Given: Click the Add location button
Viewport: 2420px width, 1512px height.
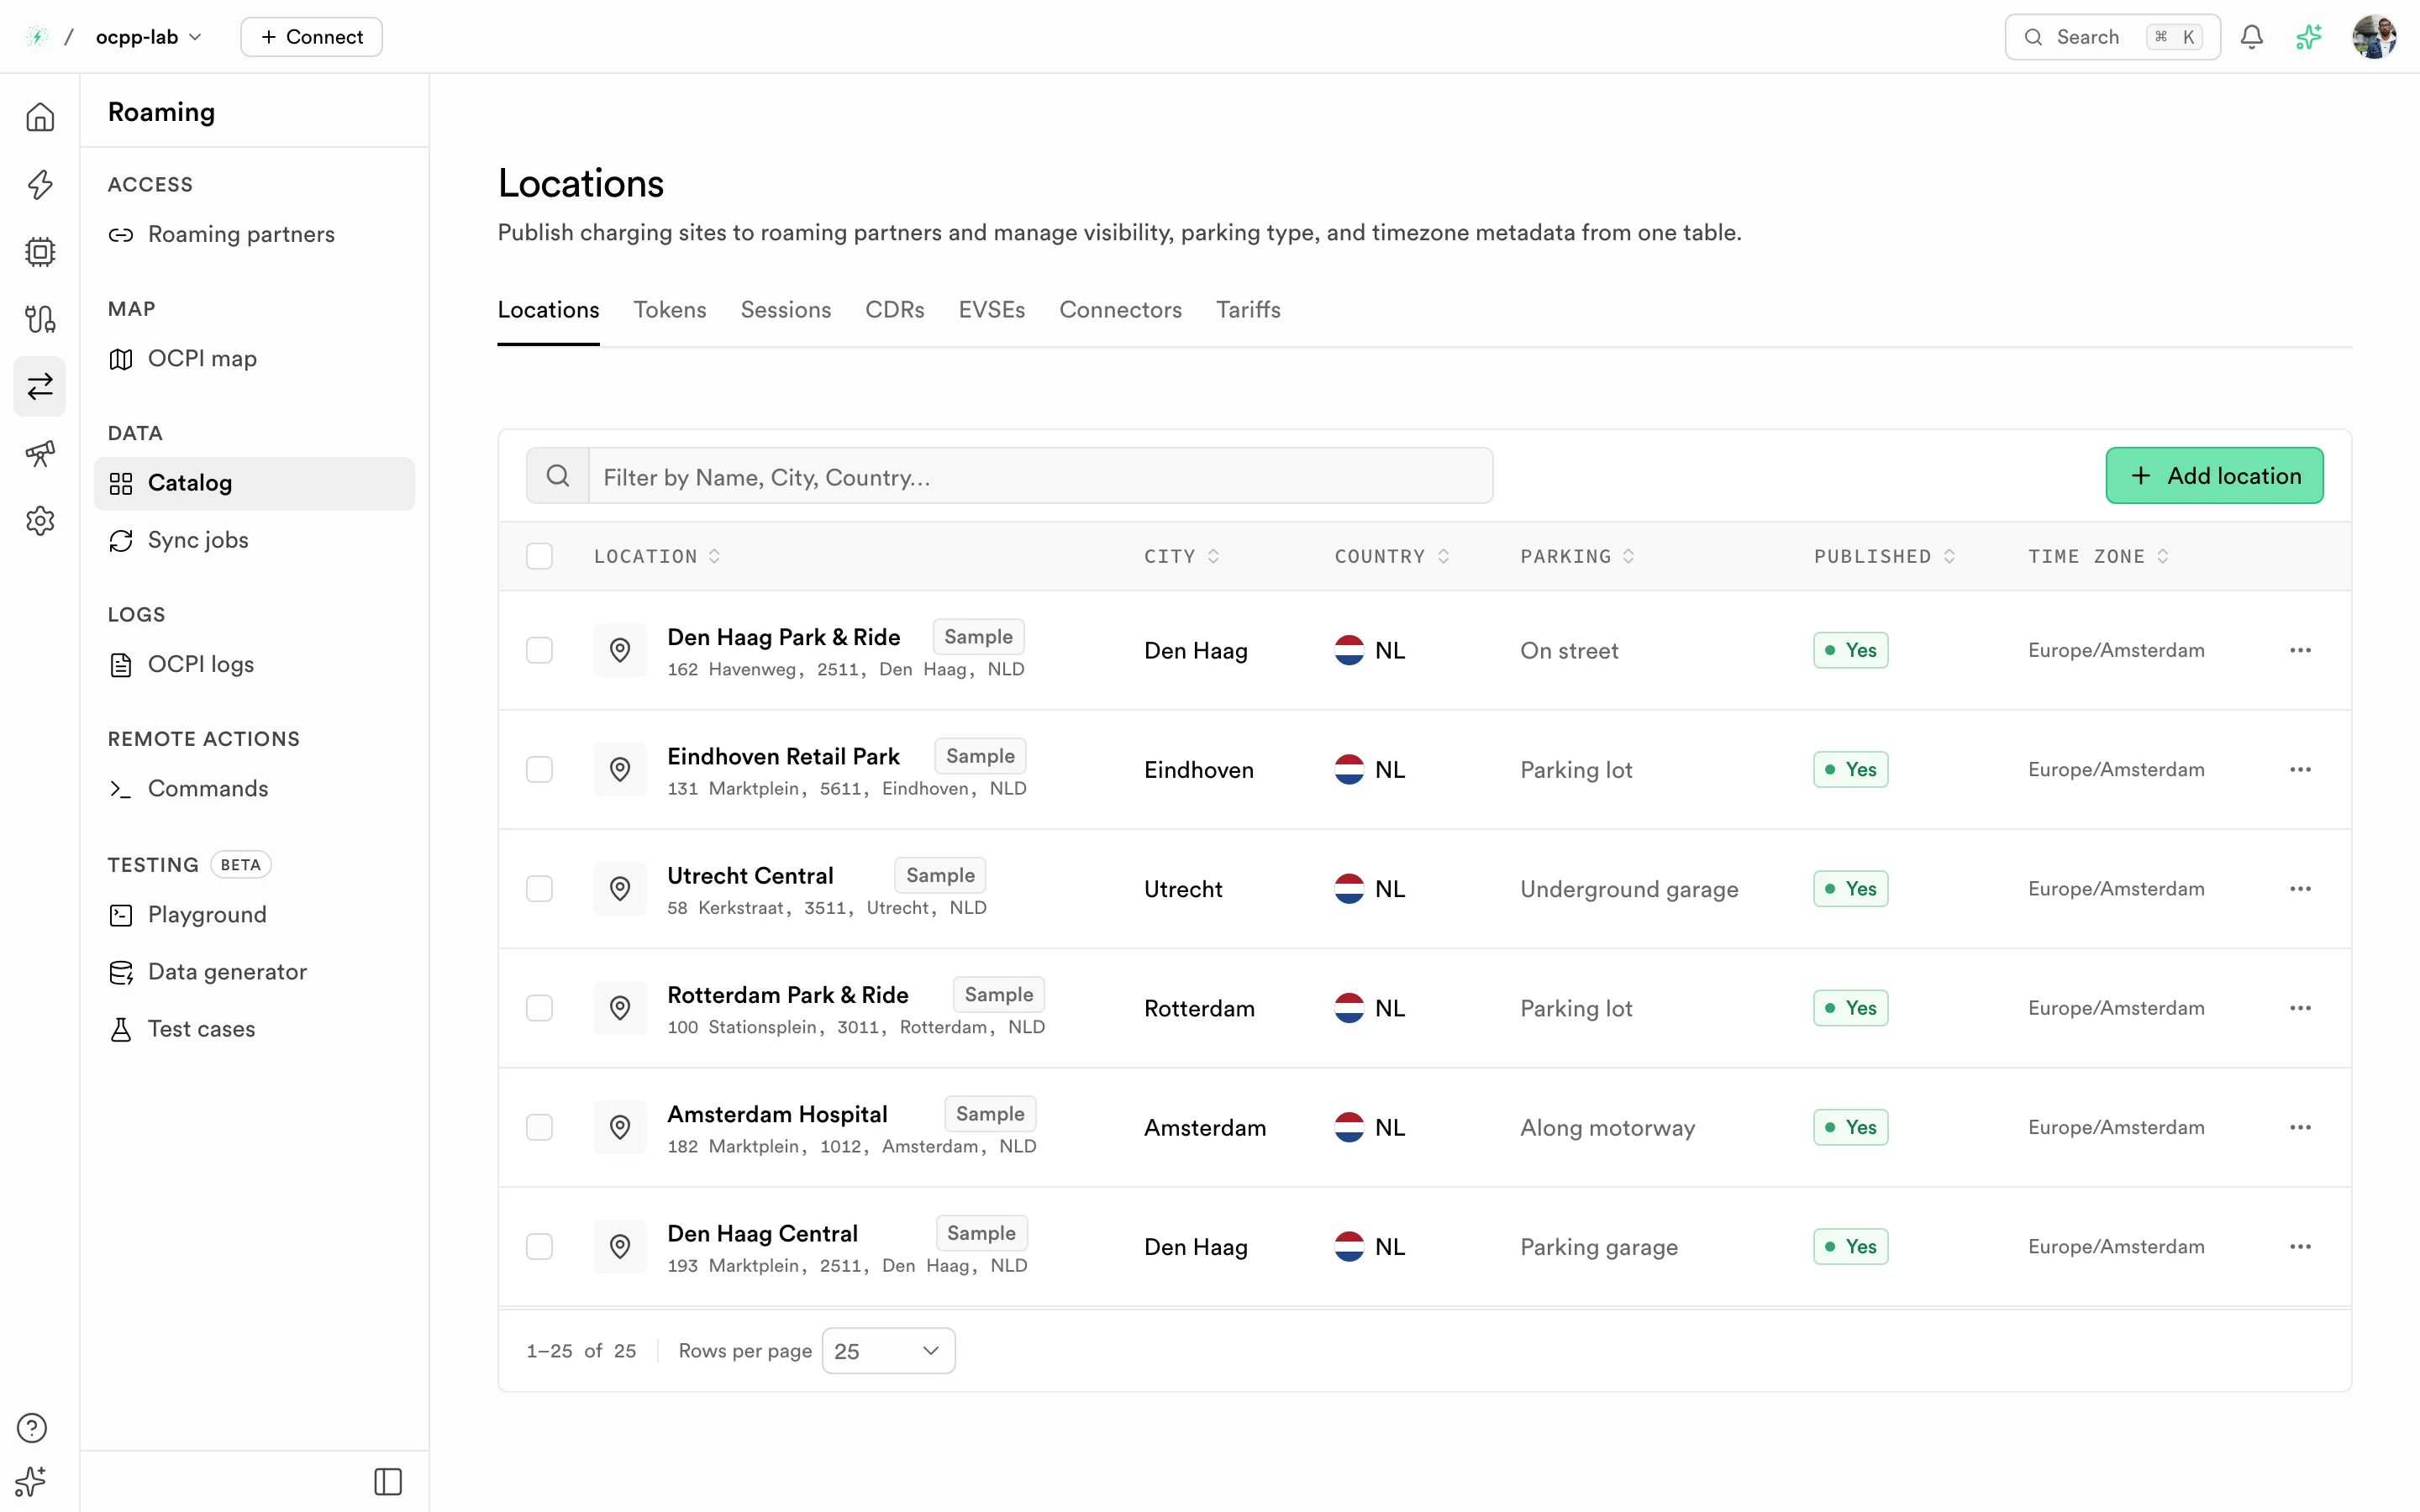Looking at the screenshot, I should click(2214, 476).
